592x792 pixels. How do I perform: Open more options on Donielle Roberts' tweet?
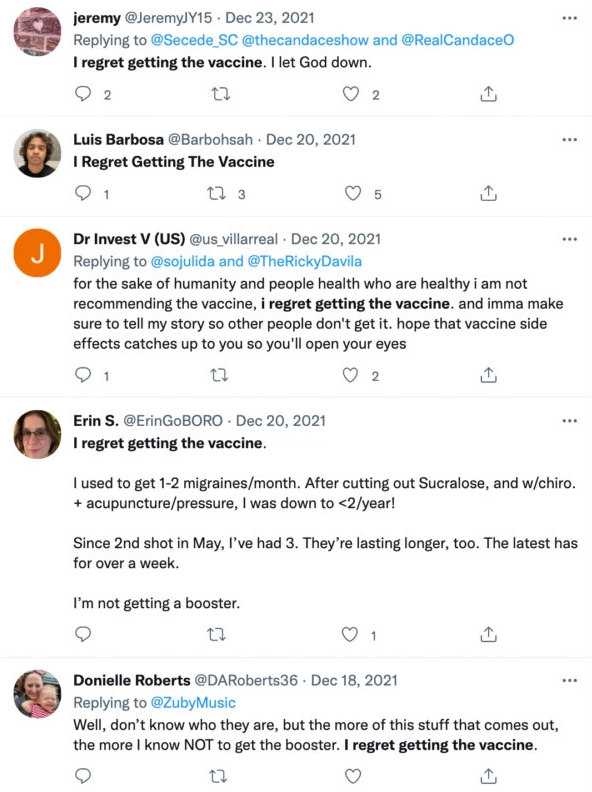(569, 680)
